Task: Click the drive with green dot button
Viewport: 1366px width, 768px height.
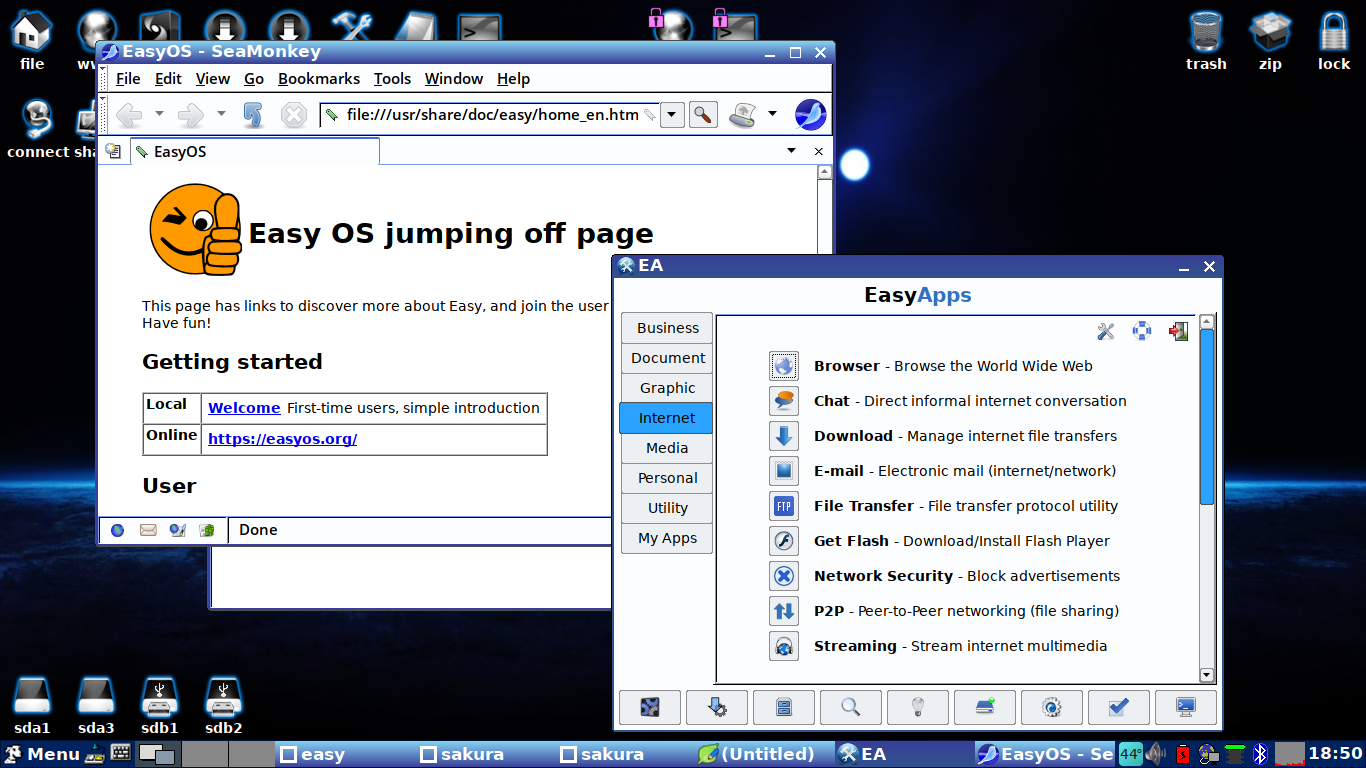Action: pos(985,707)
